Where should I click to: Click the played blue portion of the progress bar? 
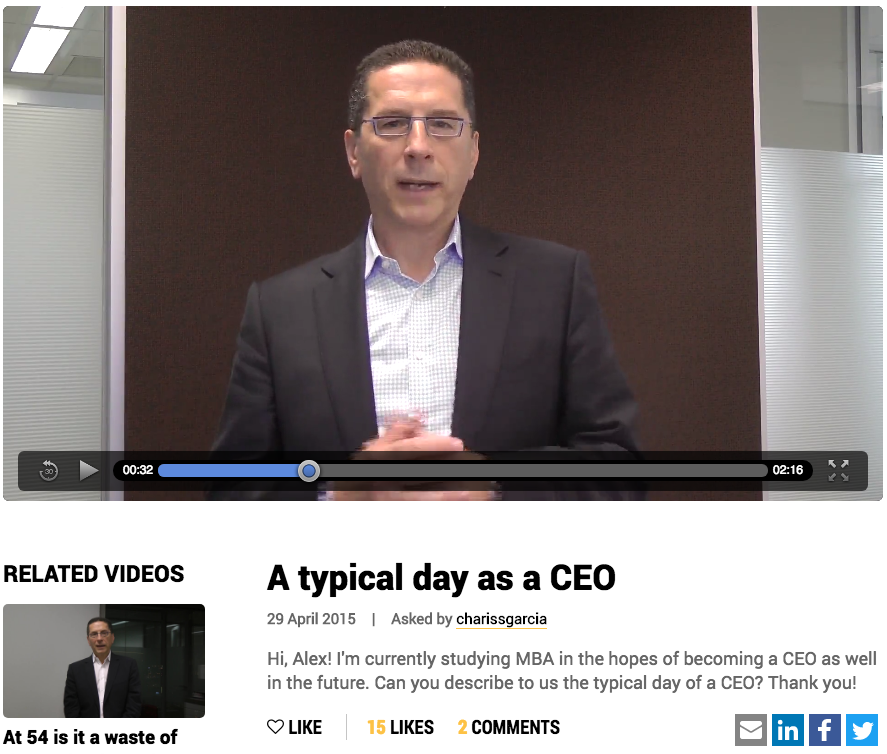(229, 471)
